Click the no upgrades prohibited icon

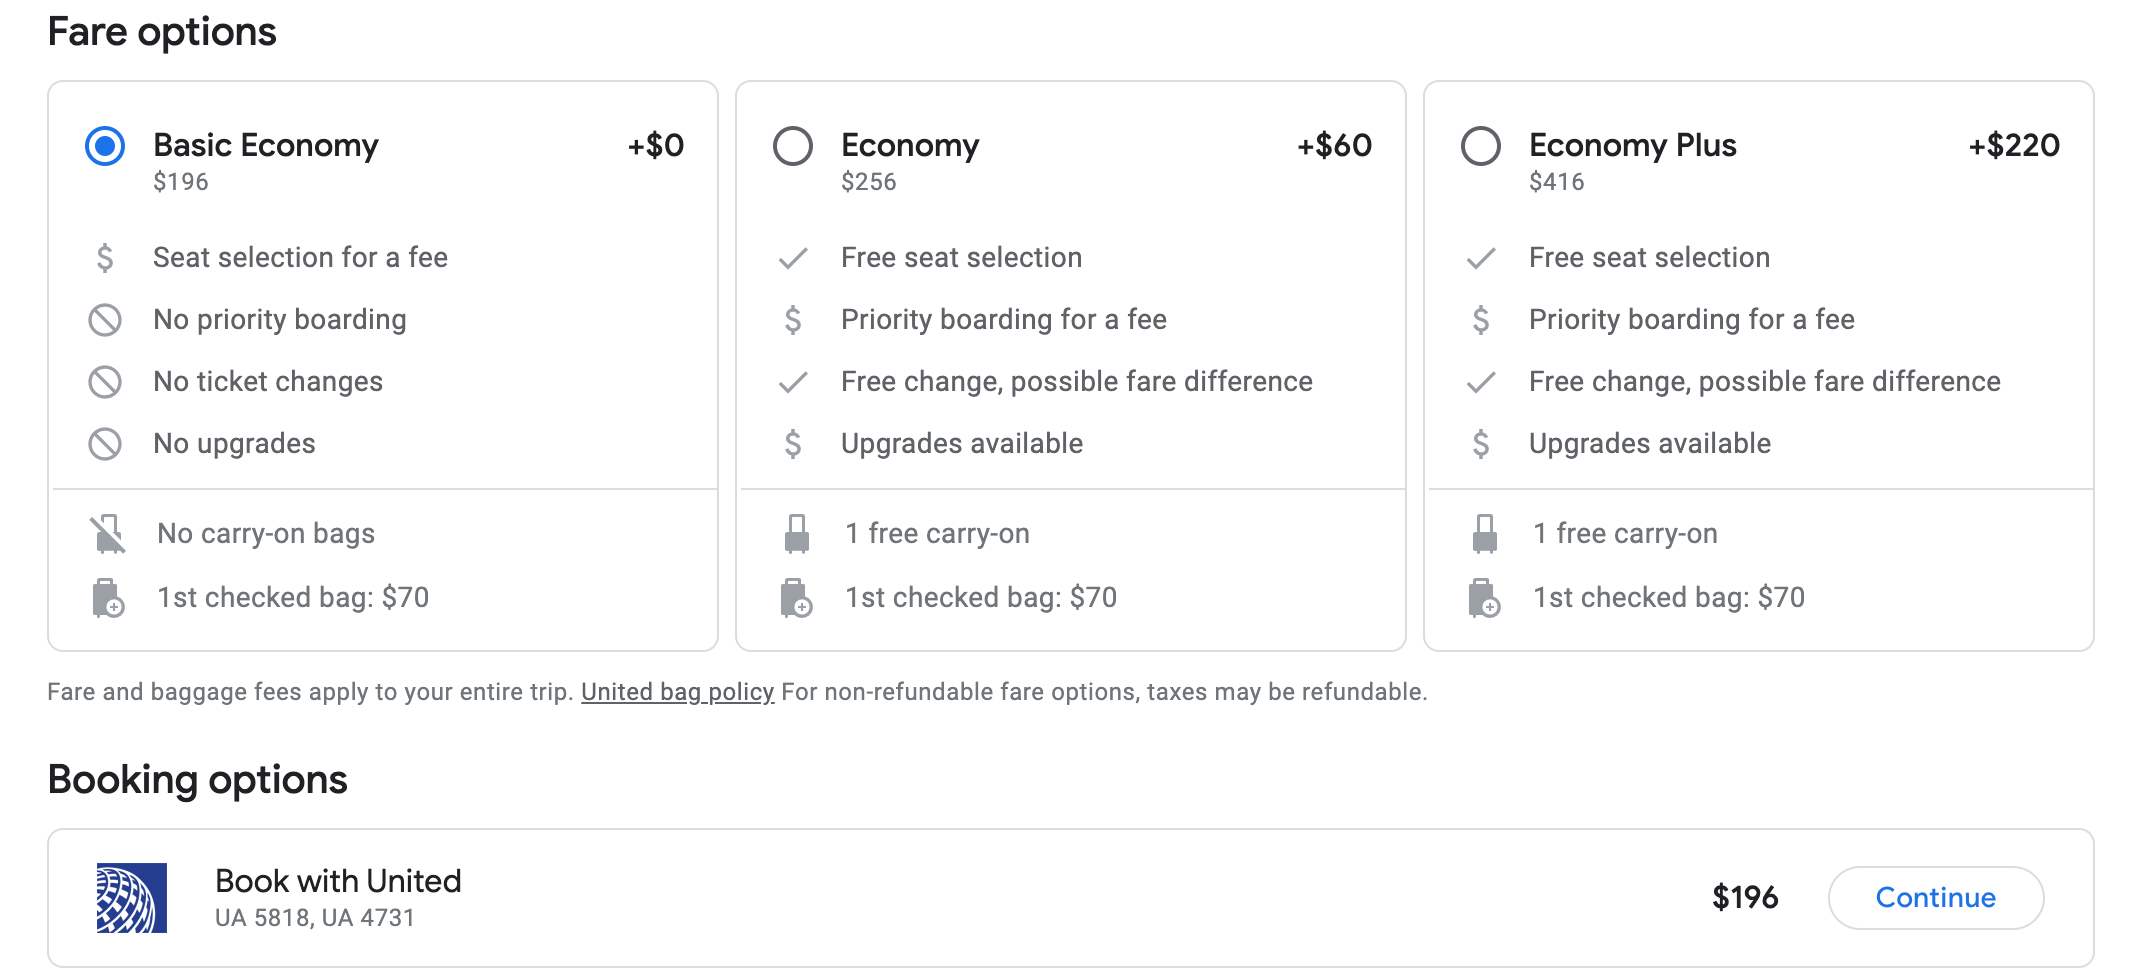click(x=105, y=444)
